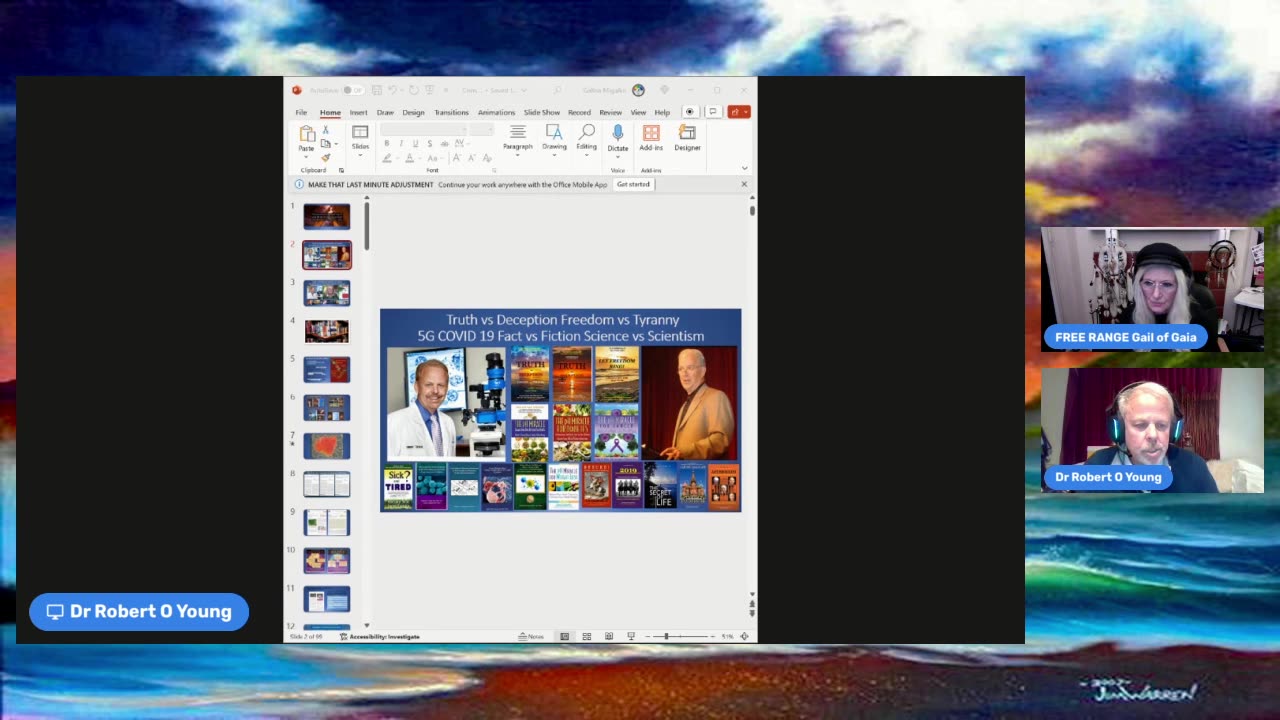Click the Start From Beginning presentation icon
Viewport: 1280px width, 720px height.
430,90
